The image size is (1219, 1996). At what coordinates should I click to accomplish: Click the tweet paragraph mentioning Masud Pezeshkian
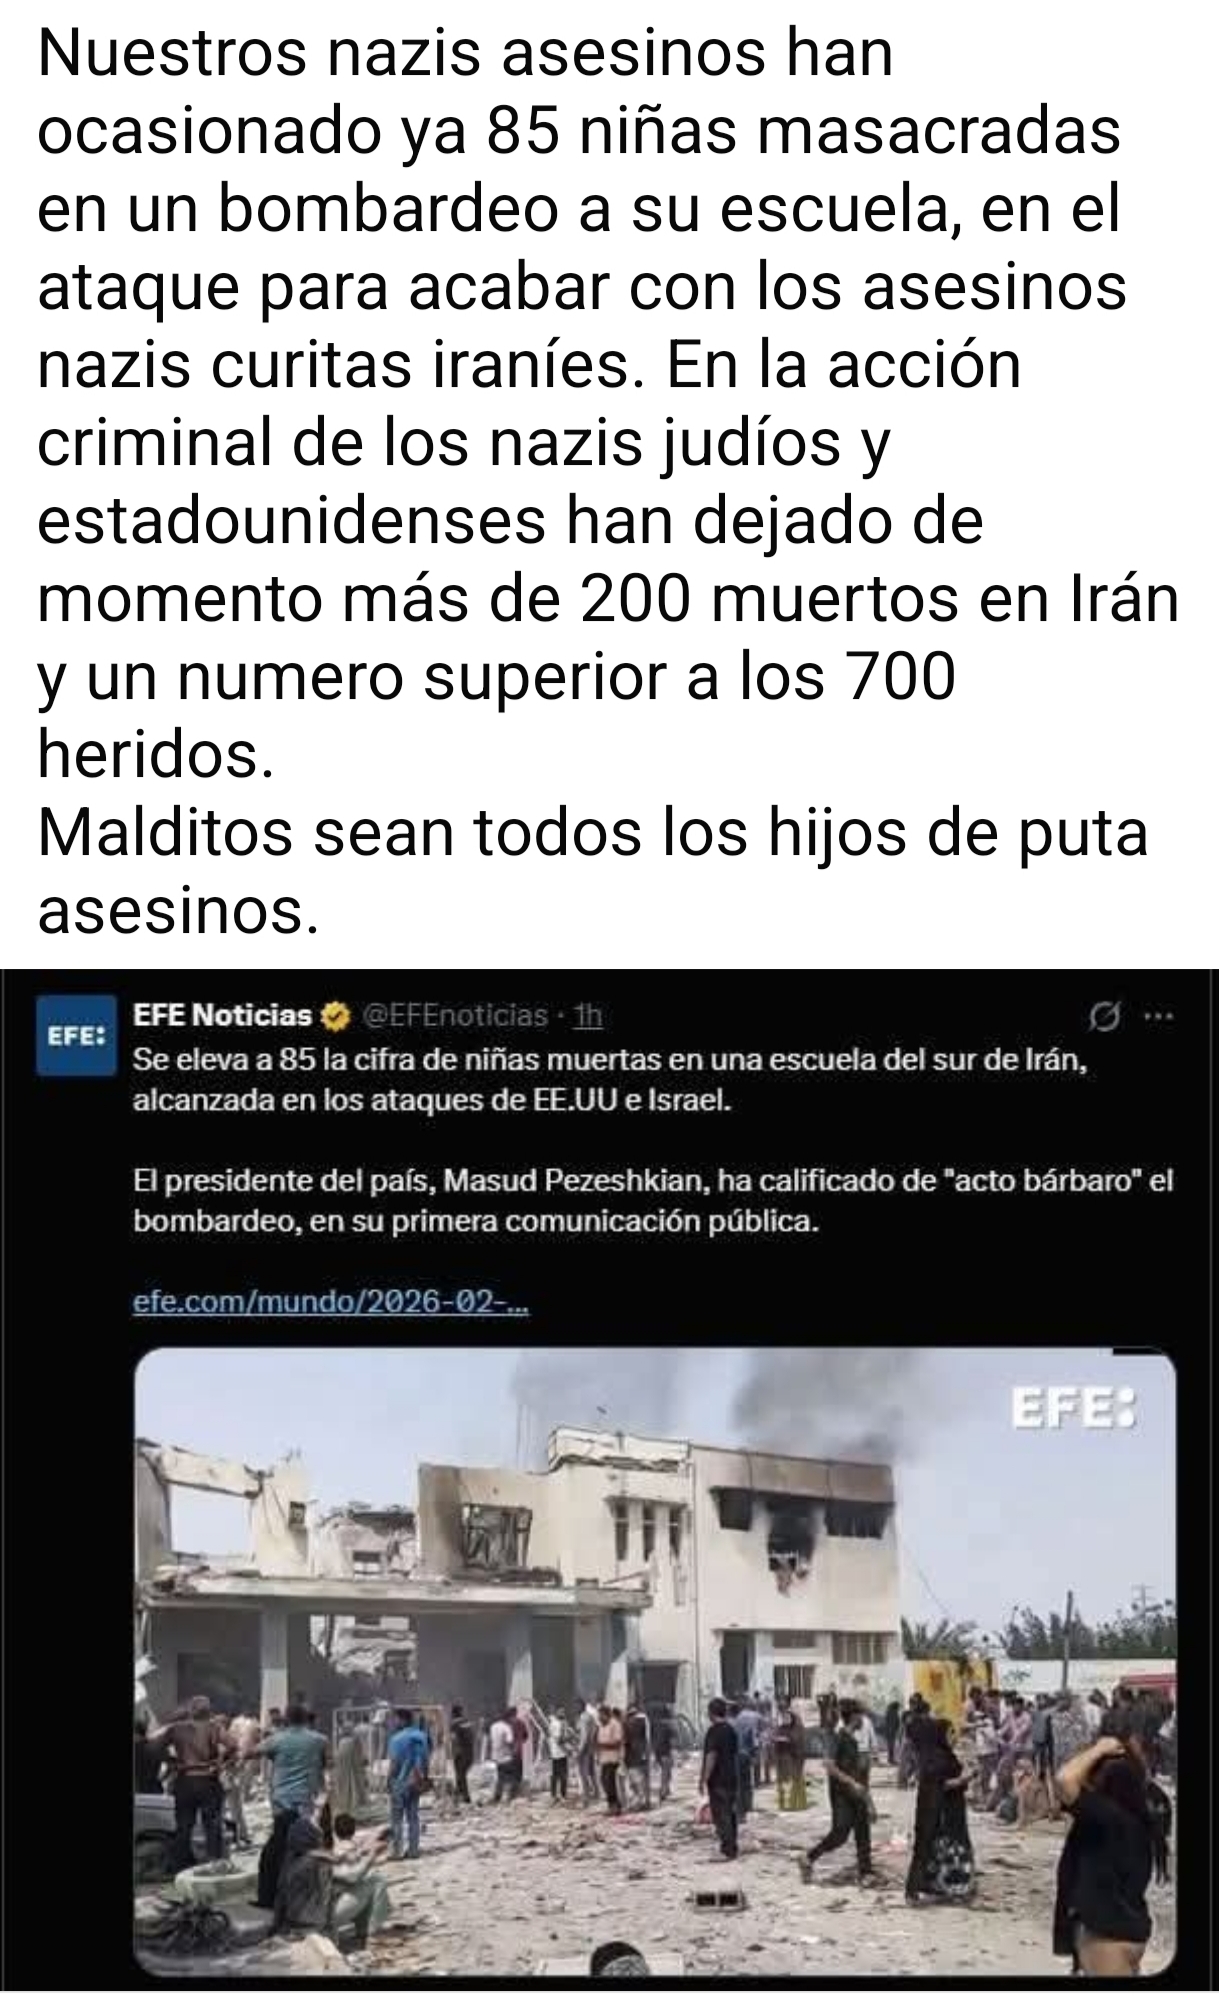pos(653,1202)
